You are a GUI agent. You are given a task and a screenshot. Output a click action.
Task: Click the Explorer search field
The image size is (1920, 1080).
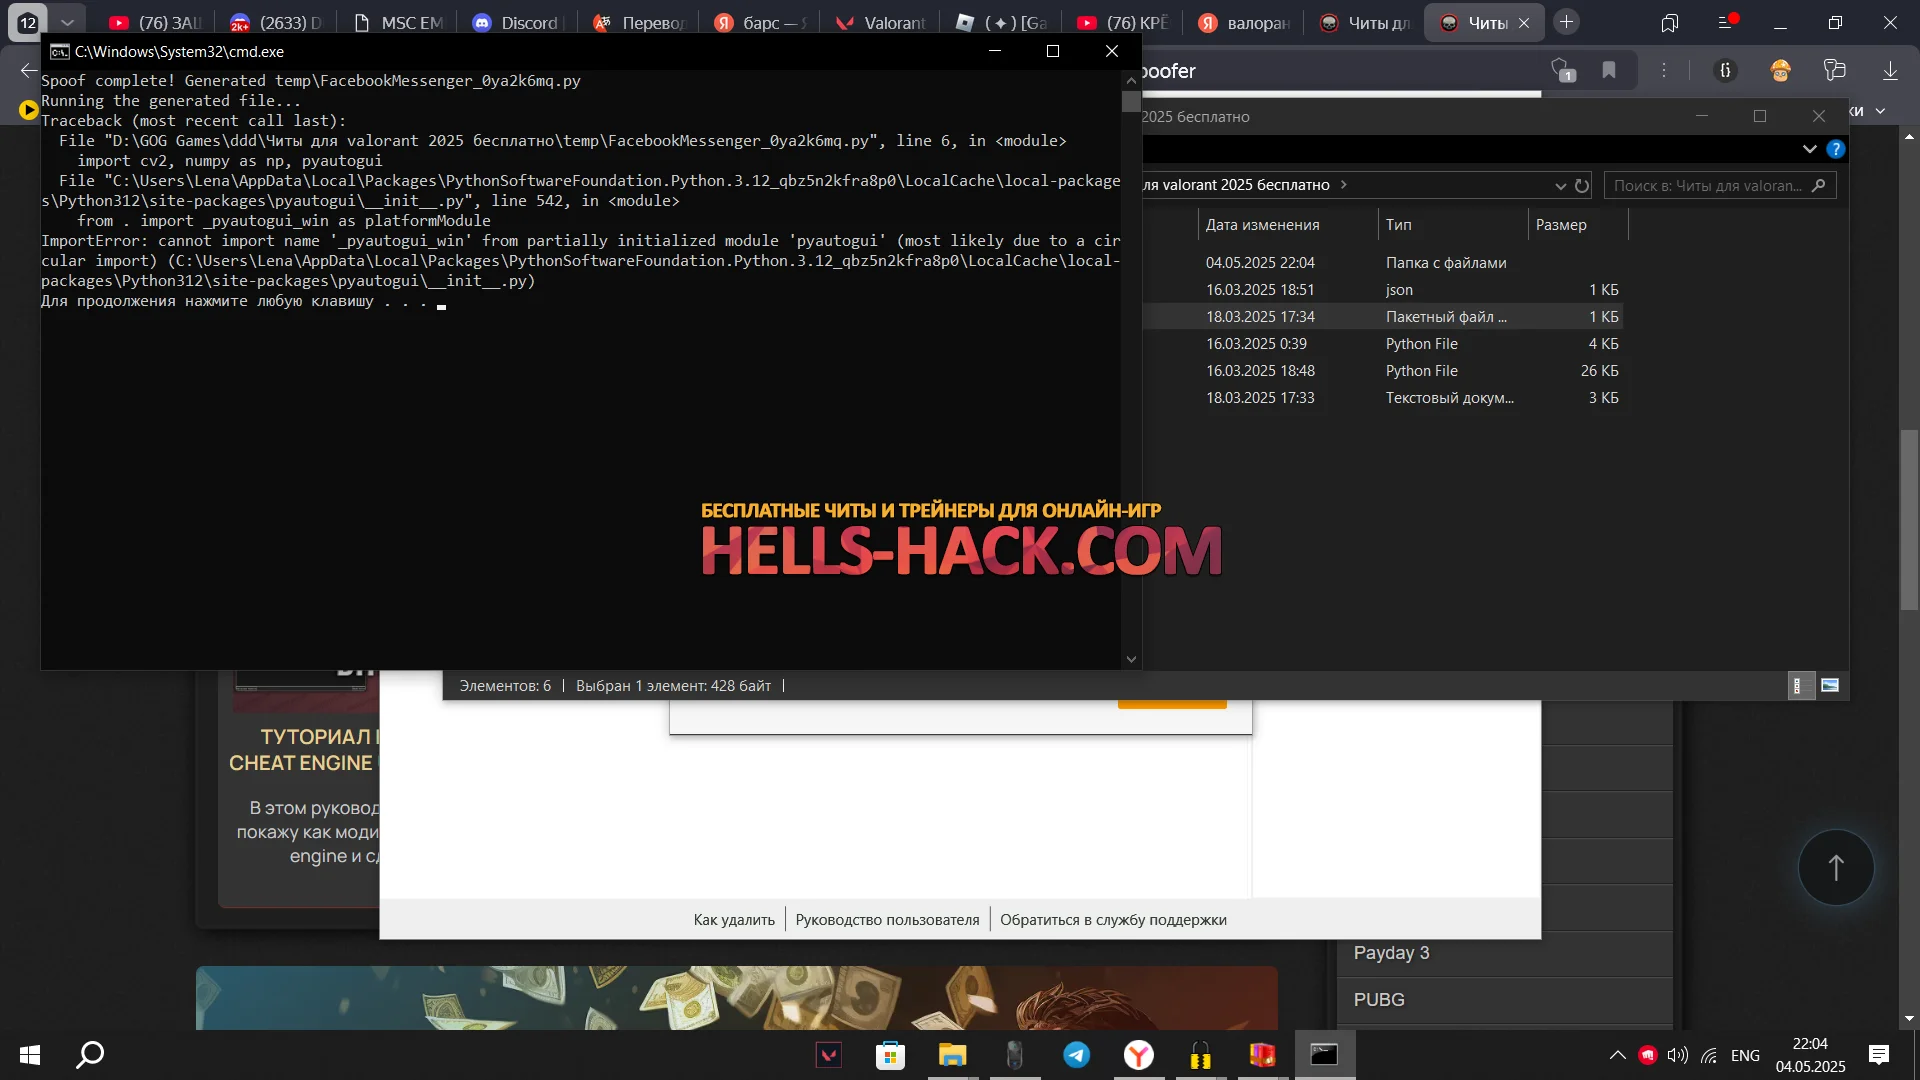pos(1719,185)
